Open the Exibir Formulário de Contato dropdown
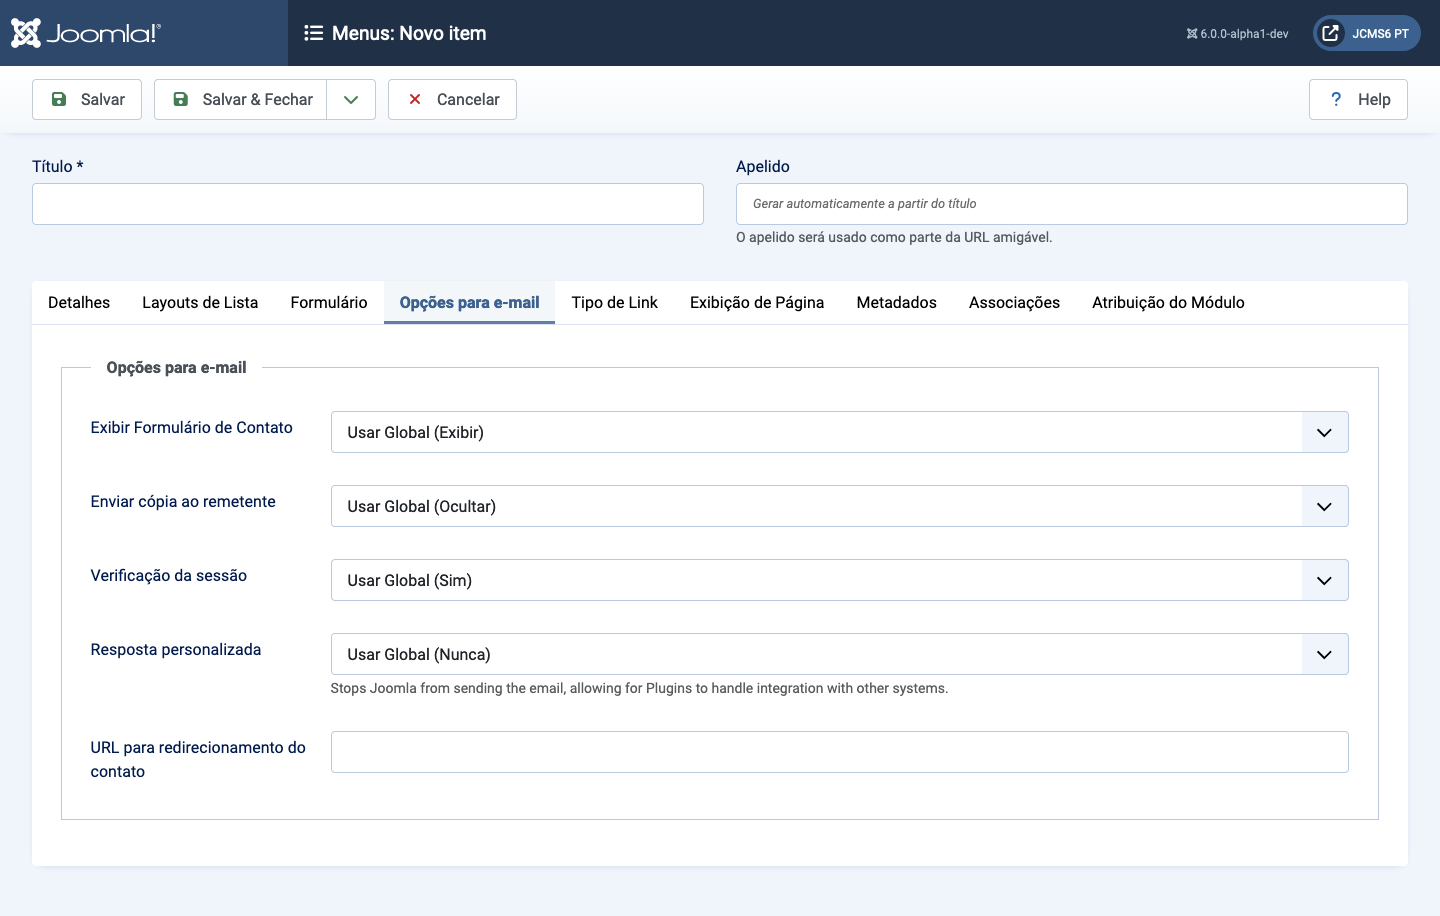 tap(840, 432)
